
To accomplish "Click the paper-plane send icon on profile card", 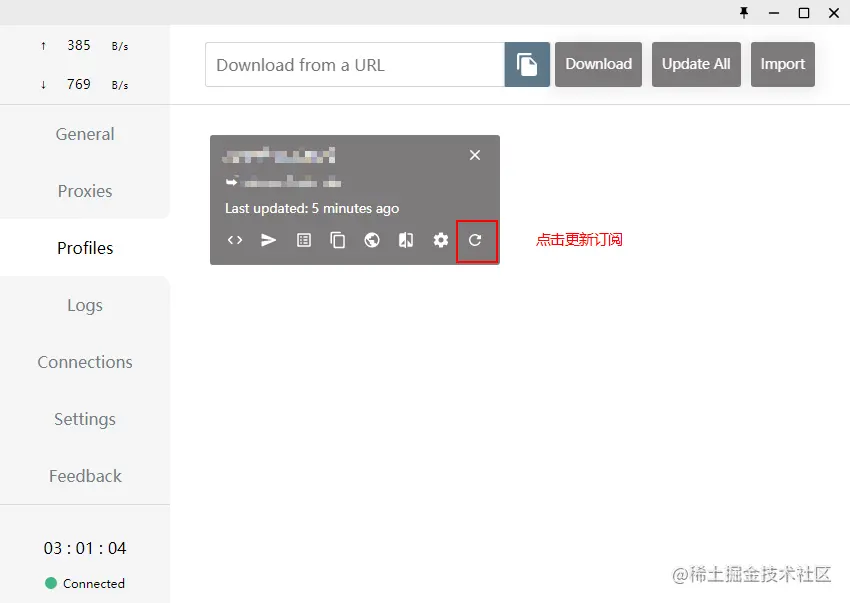I will click(x=268, y=240).
